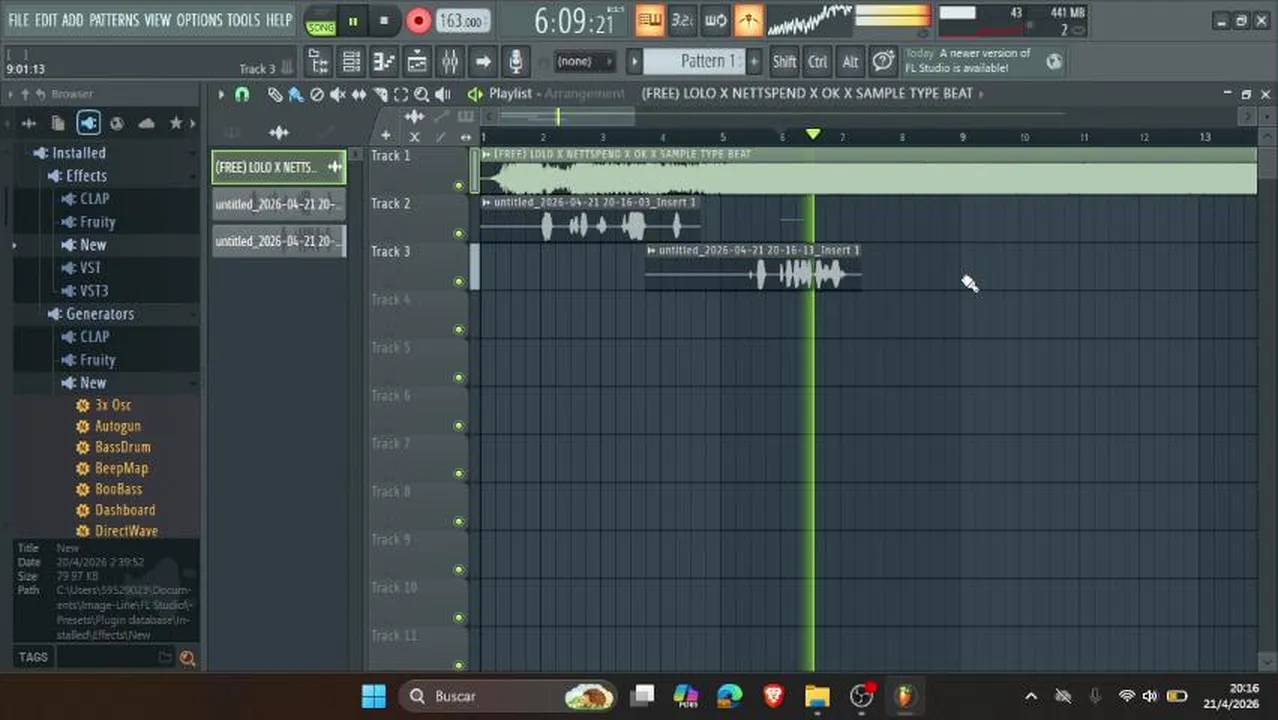
Task: Select the (FREE) LOLO X NETTS clip in picker
Action: pyautogui.click(x=279, y=167)
